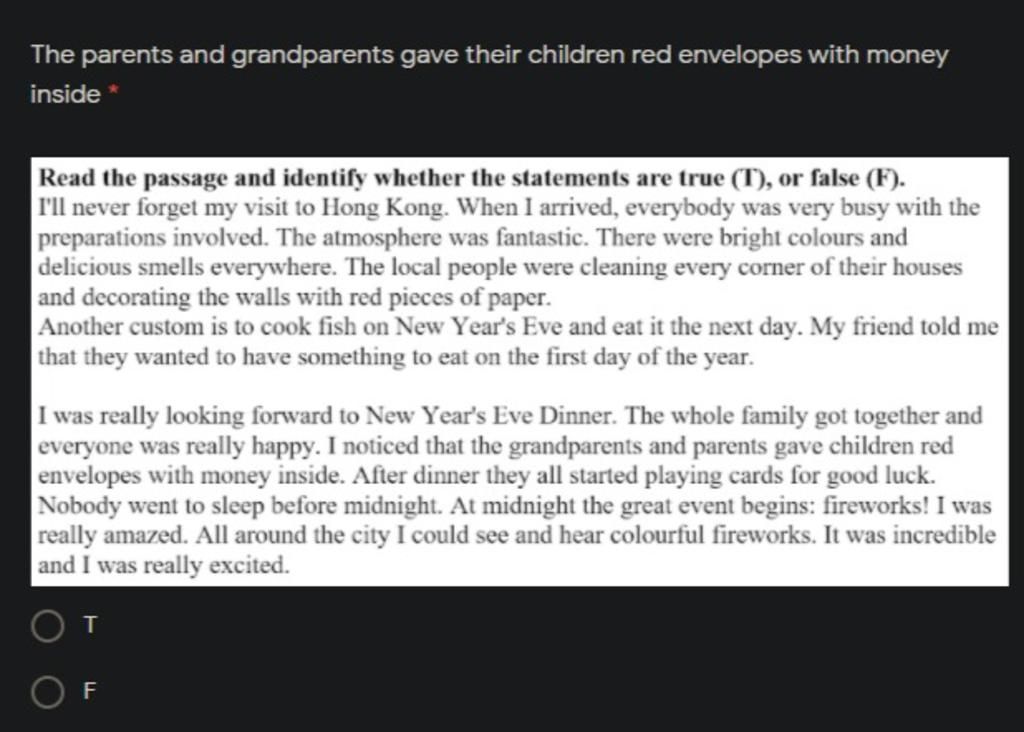Screen dimensions: 1024x732
Task: Click the reading passage image
Action: 520,372
